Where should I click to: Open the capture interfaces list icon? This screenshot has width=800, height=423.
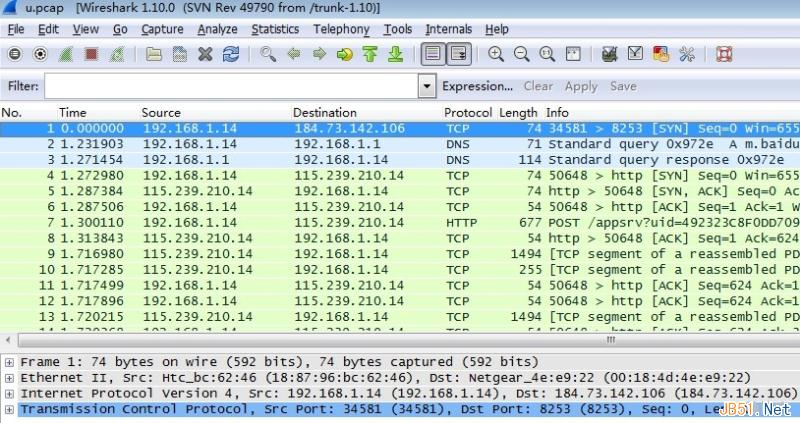15,54
